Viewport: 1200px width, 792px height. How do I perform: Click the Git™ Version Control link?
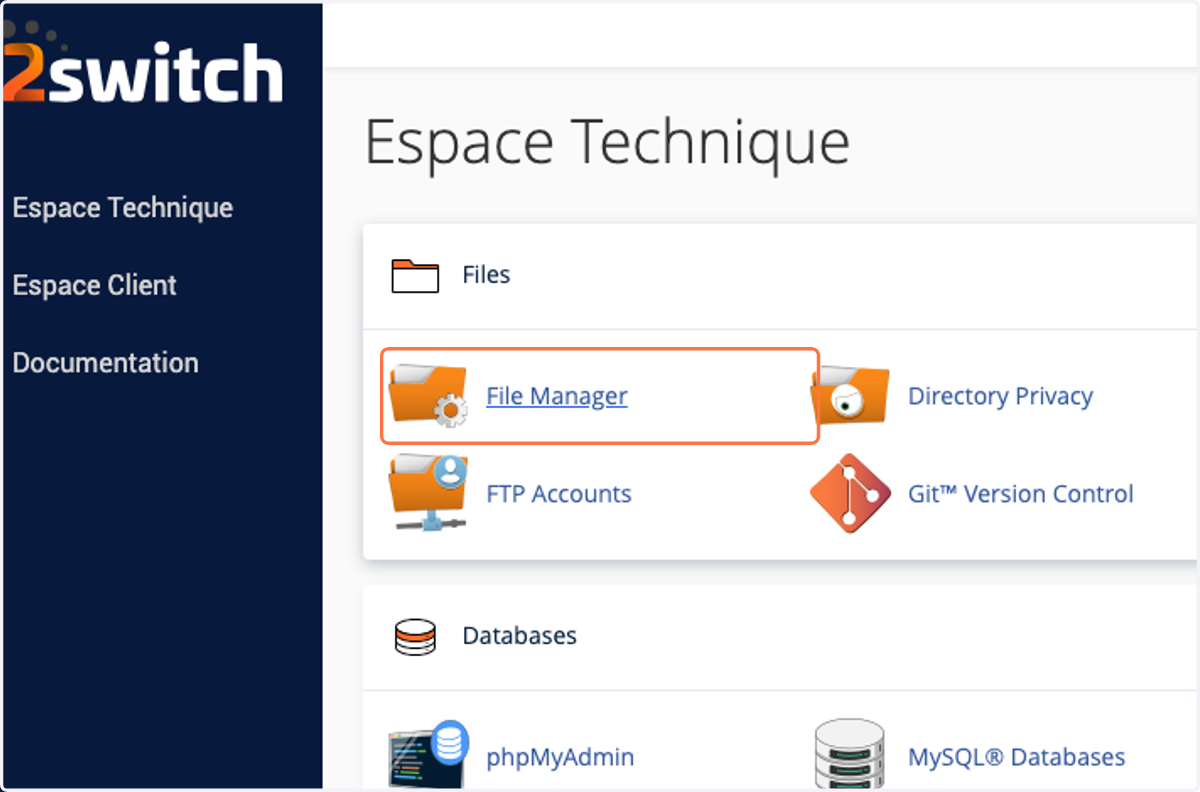1021,494
